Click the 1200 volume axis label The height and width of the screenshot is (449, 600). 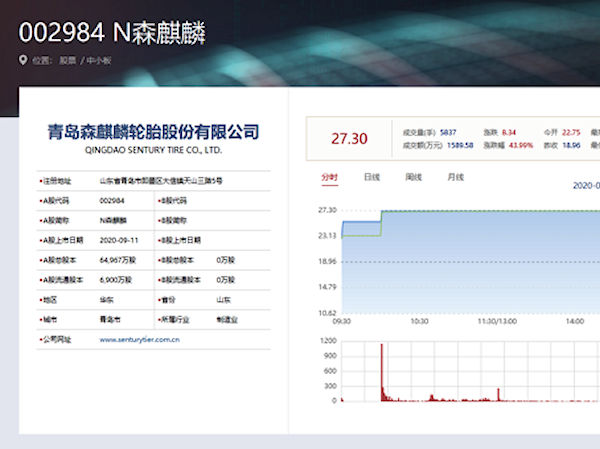tap(330, 340)
